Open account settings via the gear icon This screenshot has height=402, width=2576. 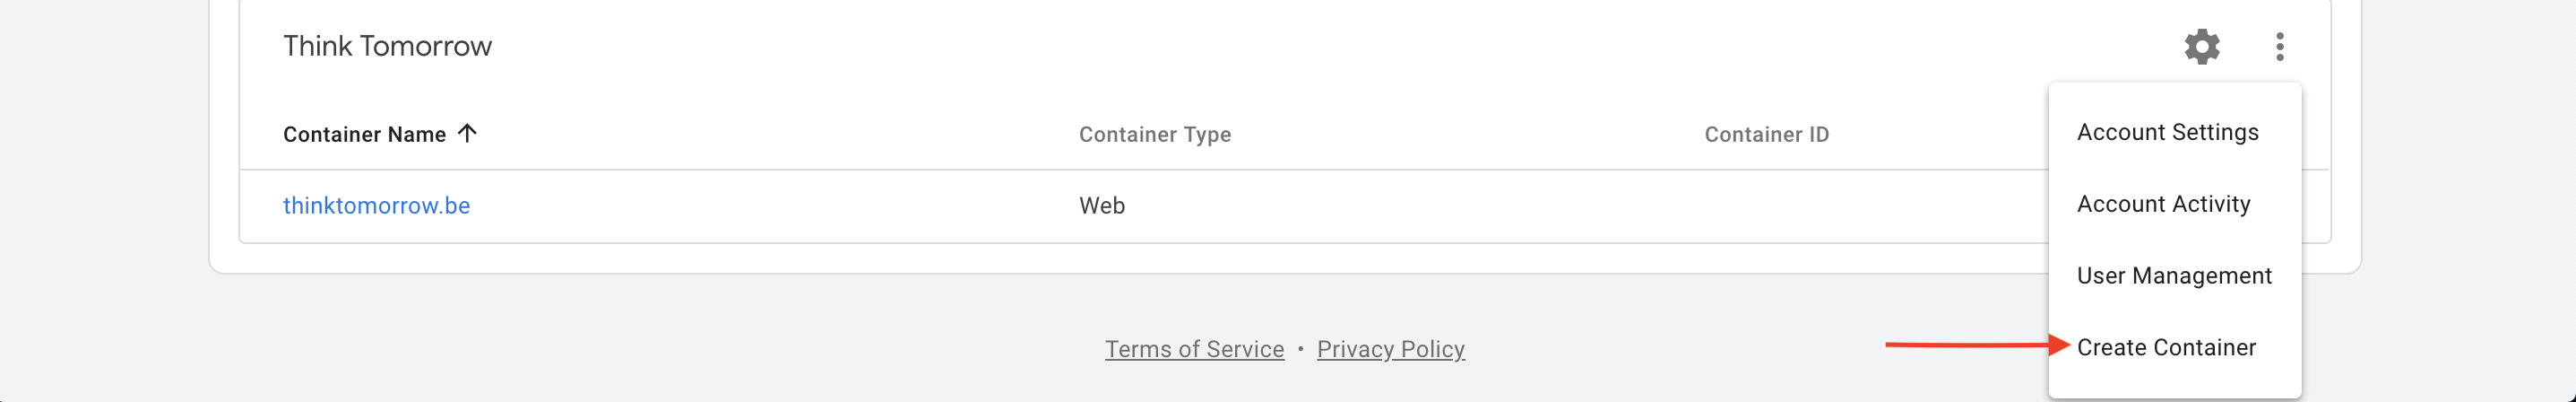point(2201,46)
